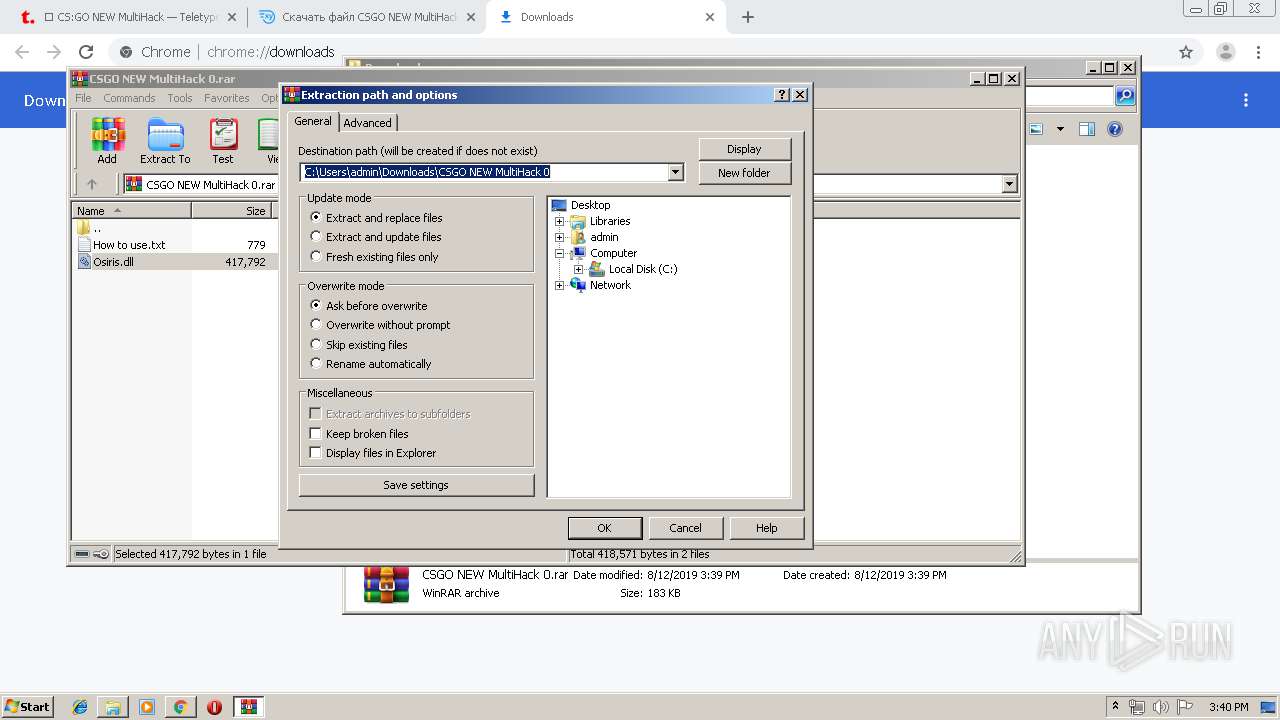Click the Internet Explorer taskbar icon

tap(80, 707)
